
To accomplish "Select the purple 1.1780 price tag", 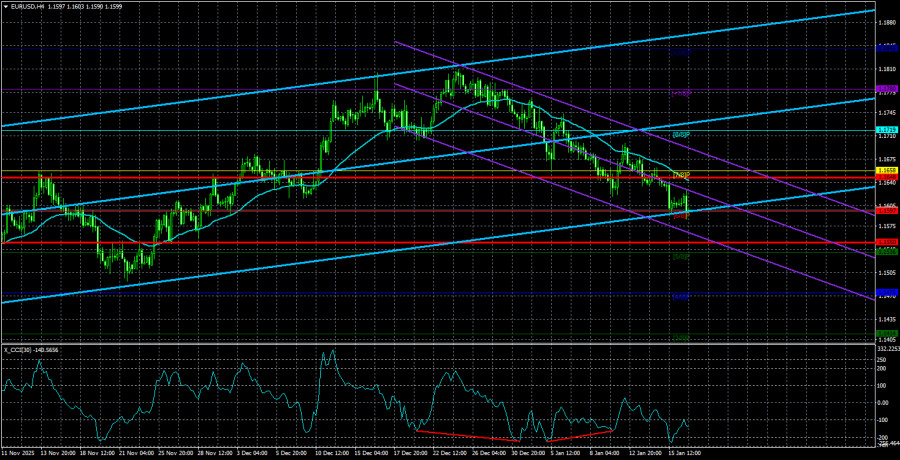I will coord(886,89).
